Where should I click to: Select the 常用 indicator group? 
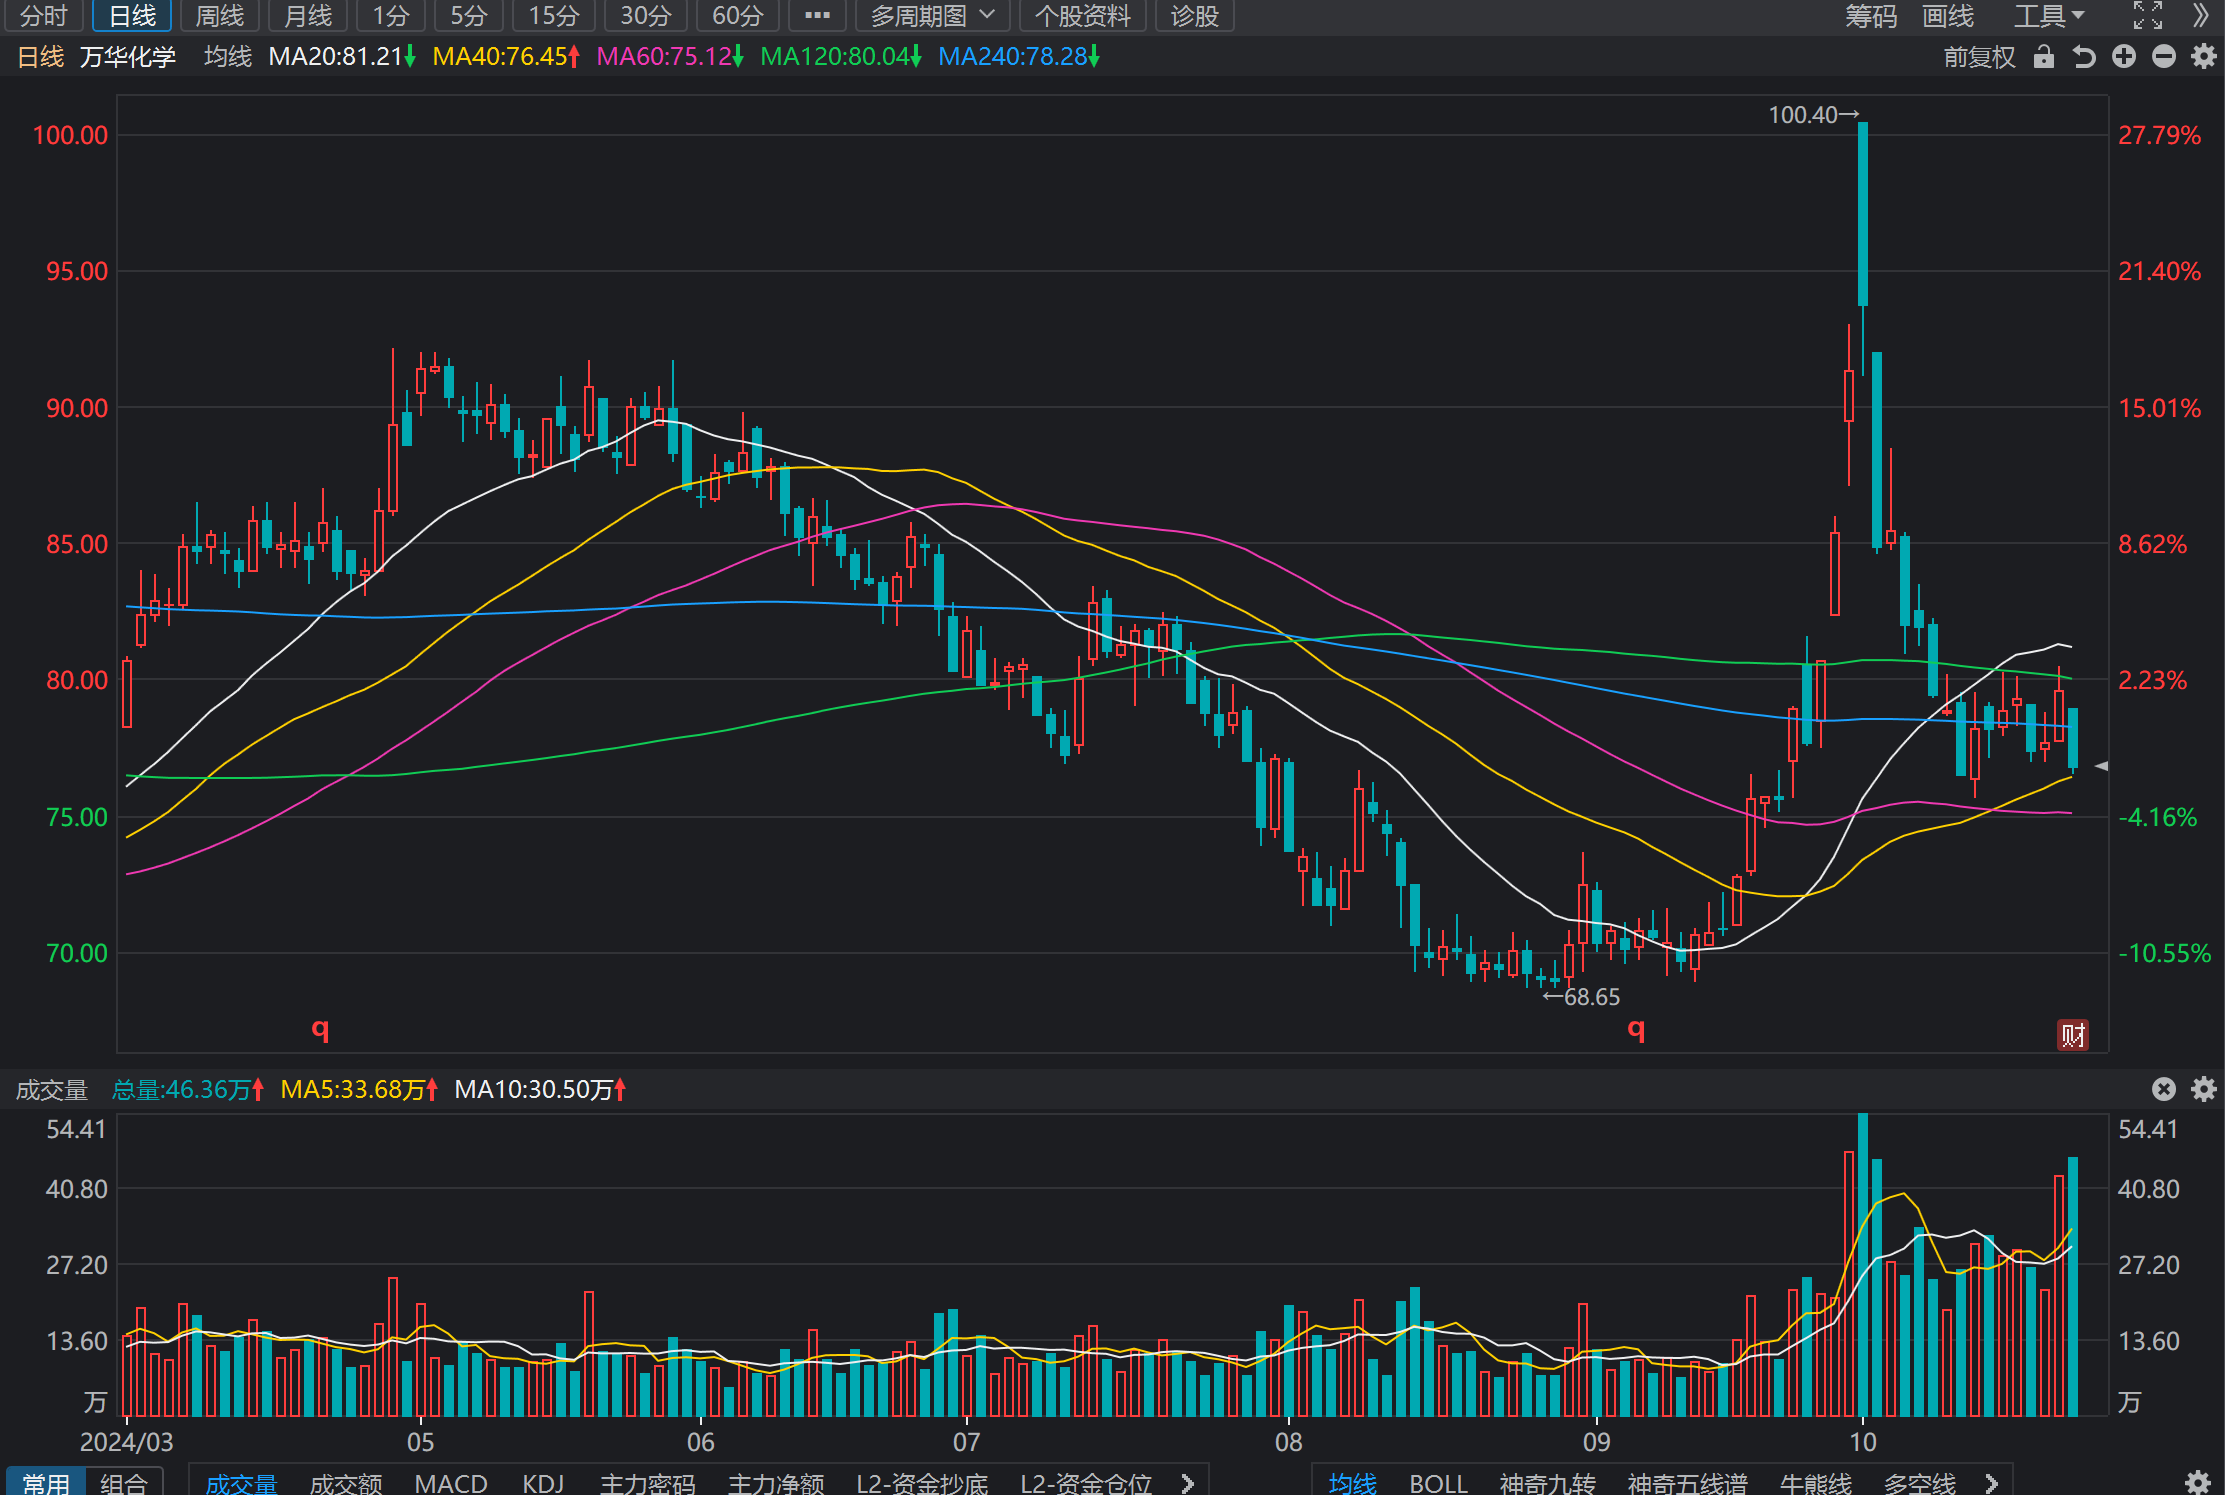pyautogui.click(x=46, y=1482)
